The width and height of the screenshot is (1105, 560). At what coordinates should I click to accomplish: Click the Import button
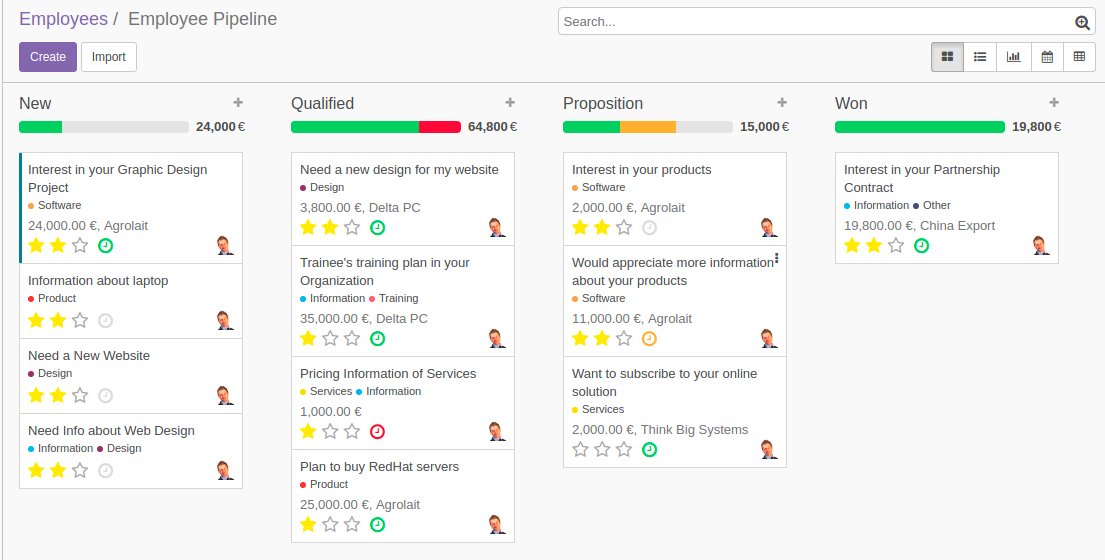point(109,57)
